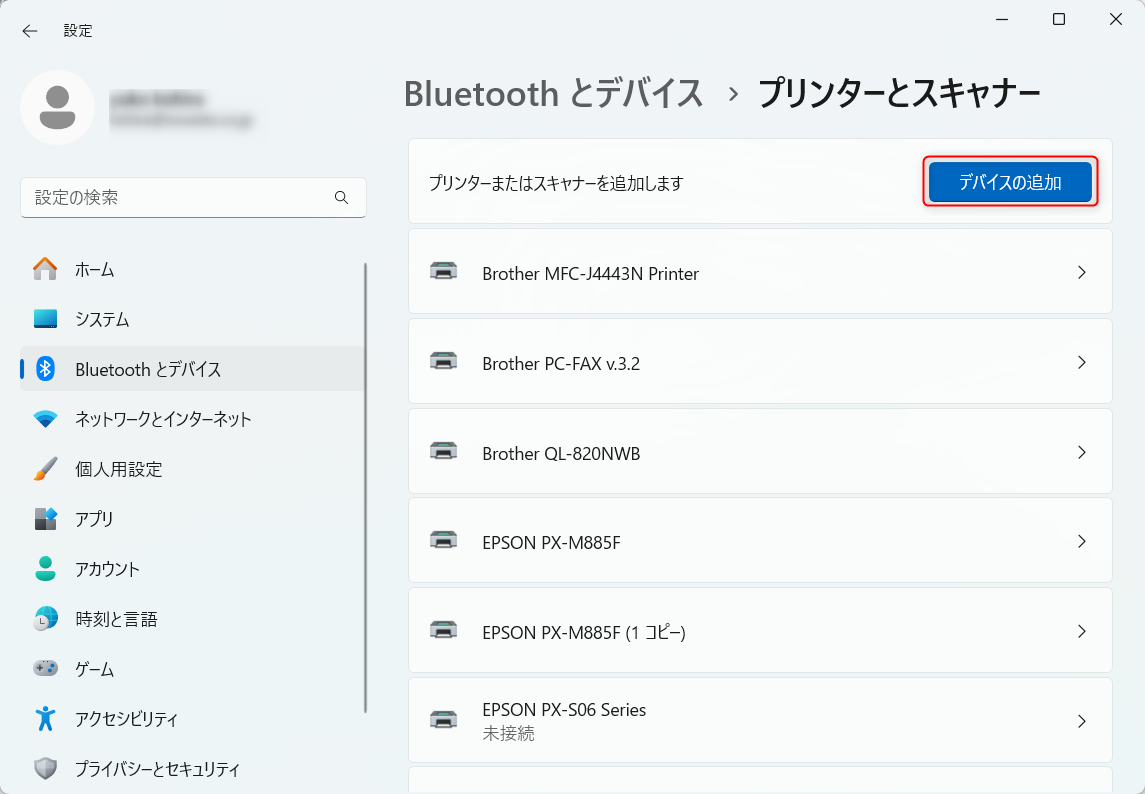Viewport: 1145px width, 794px height.
Task: Click the personalization paintbrush icon
Action: point(45,469)
